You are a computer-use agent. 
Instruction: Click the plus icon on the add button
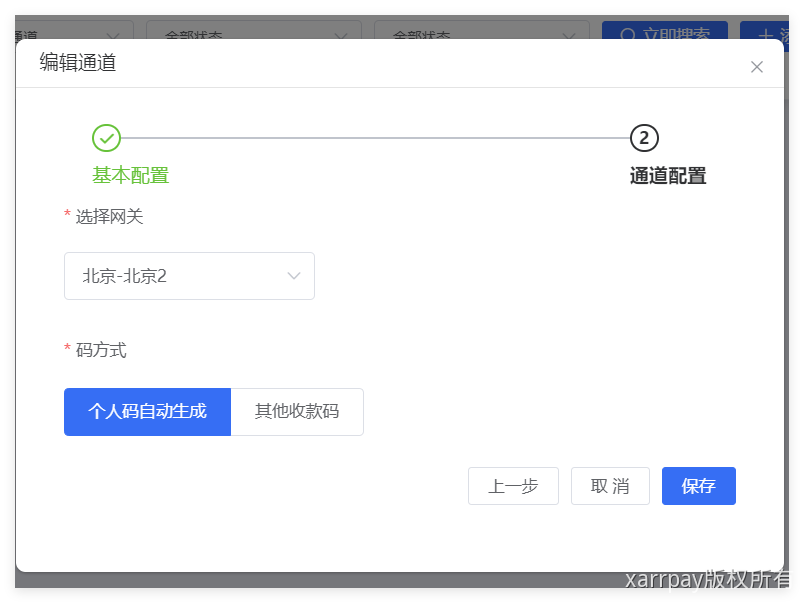coord(766,35)
